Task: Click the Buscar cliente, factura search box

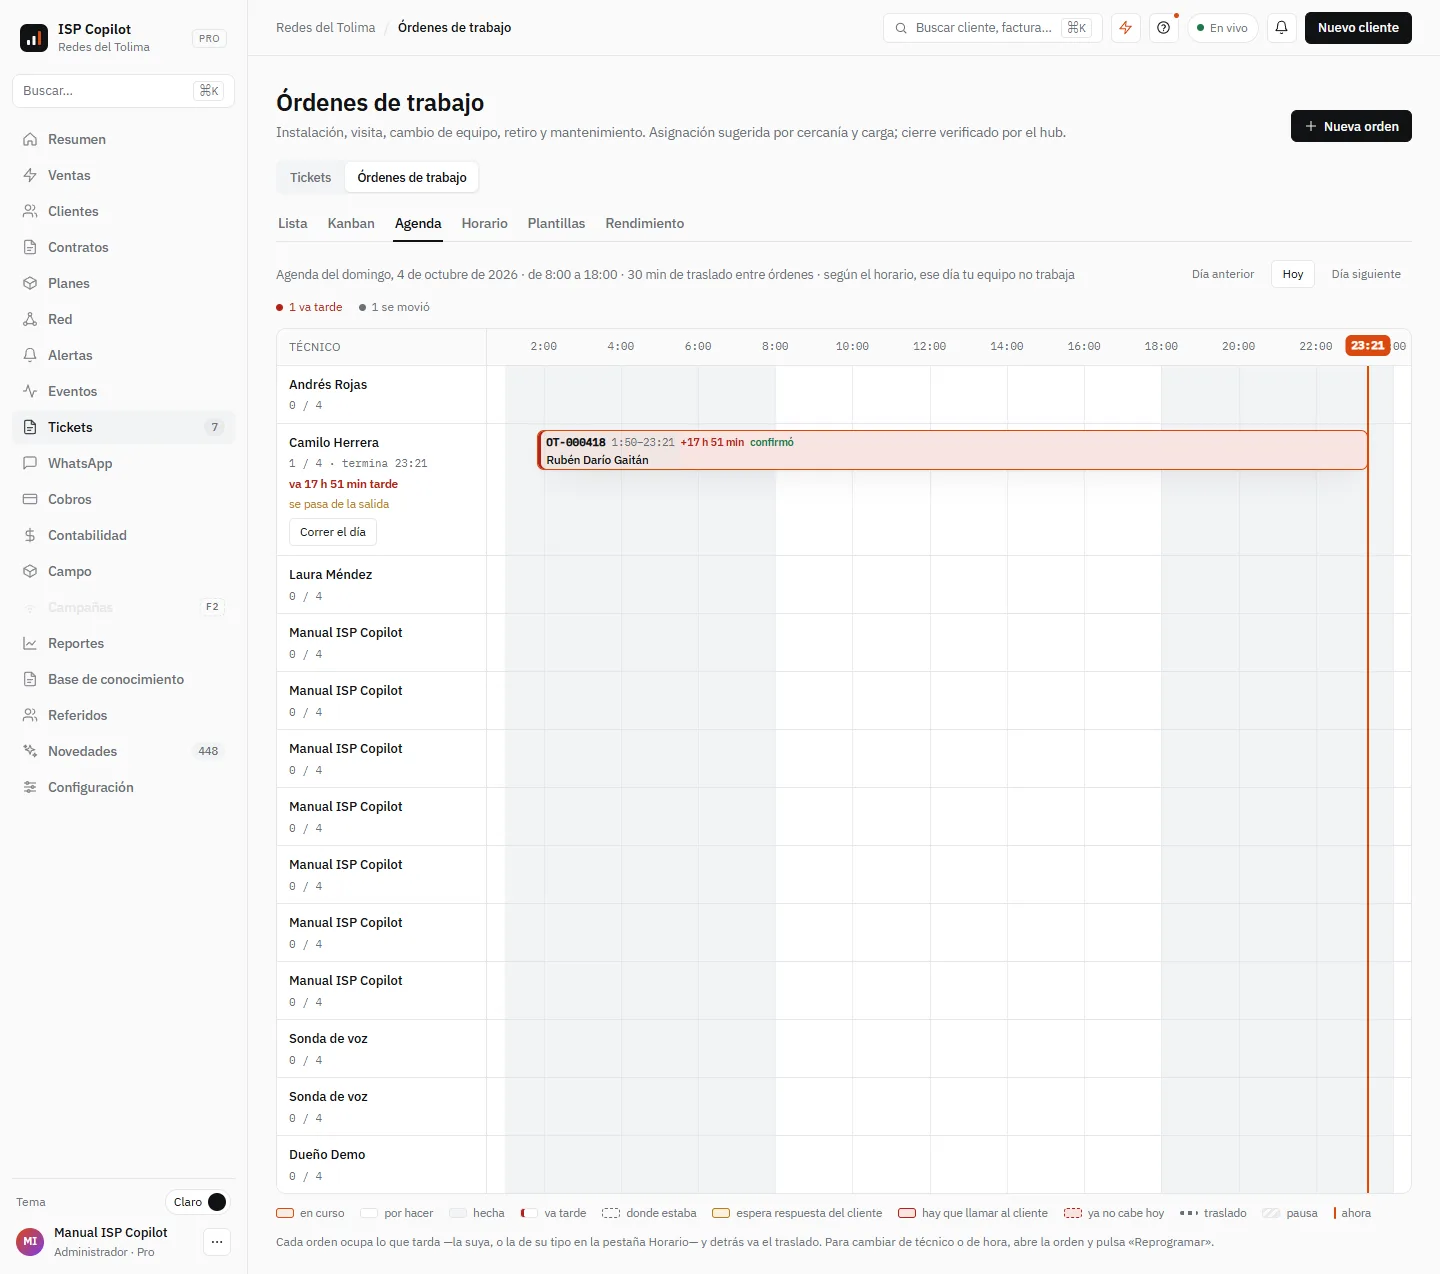Action: (x=992, y=28)
